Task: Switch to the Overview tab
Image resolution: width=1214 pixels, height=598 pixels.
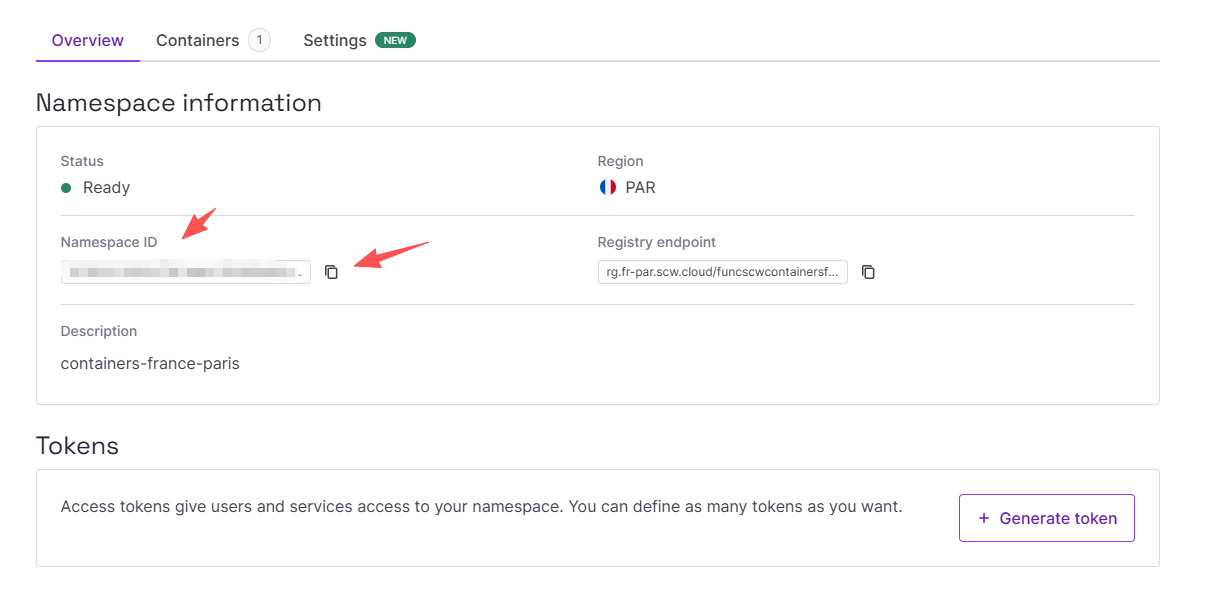Action: (x=88, y=41)
